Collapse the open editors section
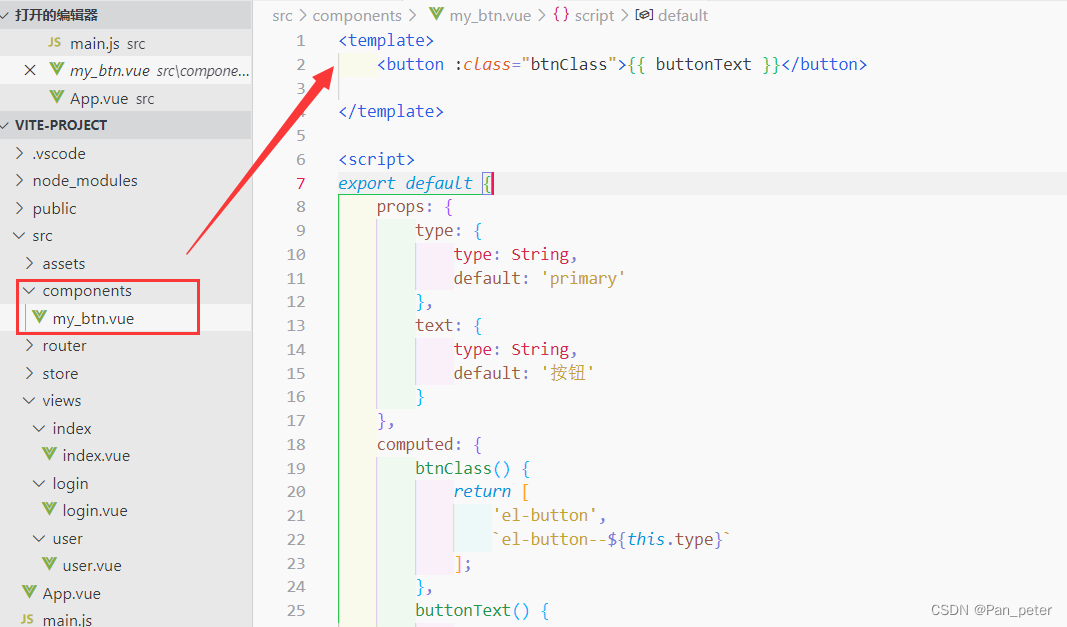This screenshot has height=627, width=1067. [x=5, y=15]
